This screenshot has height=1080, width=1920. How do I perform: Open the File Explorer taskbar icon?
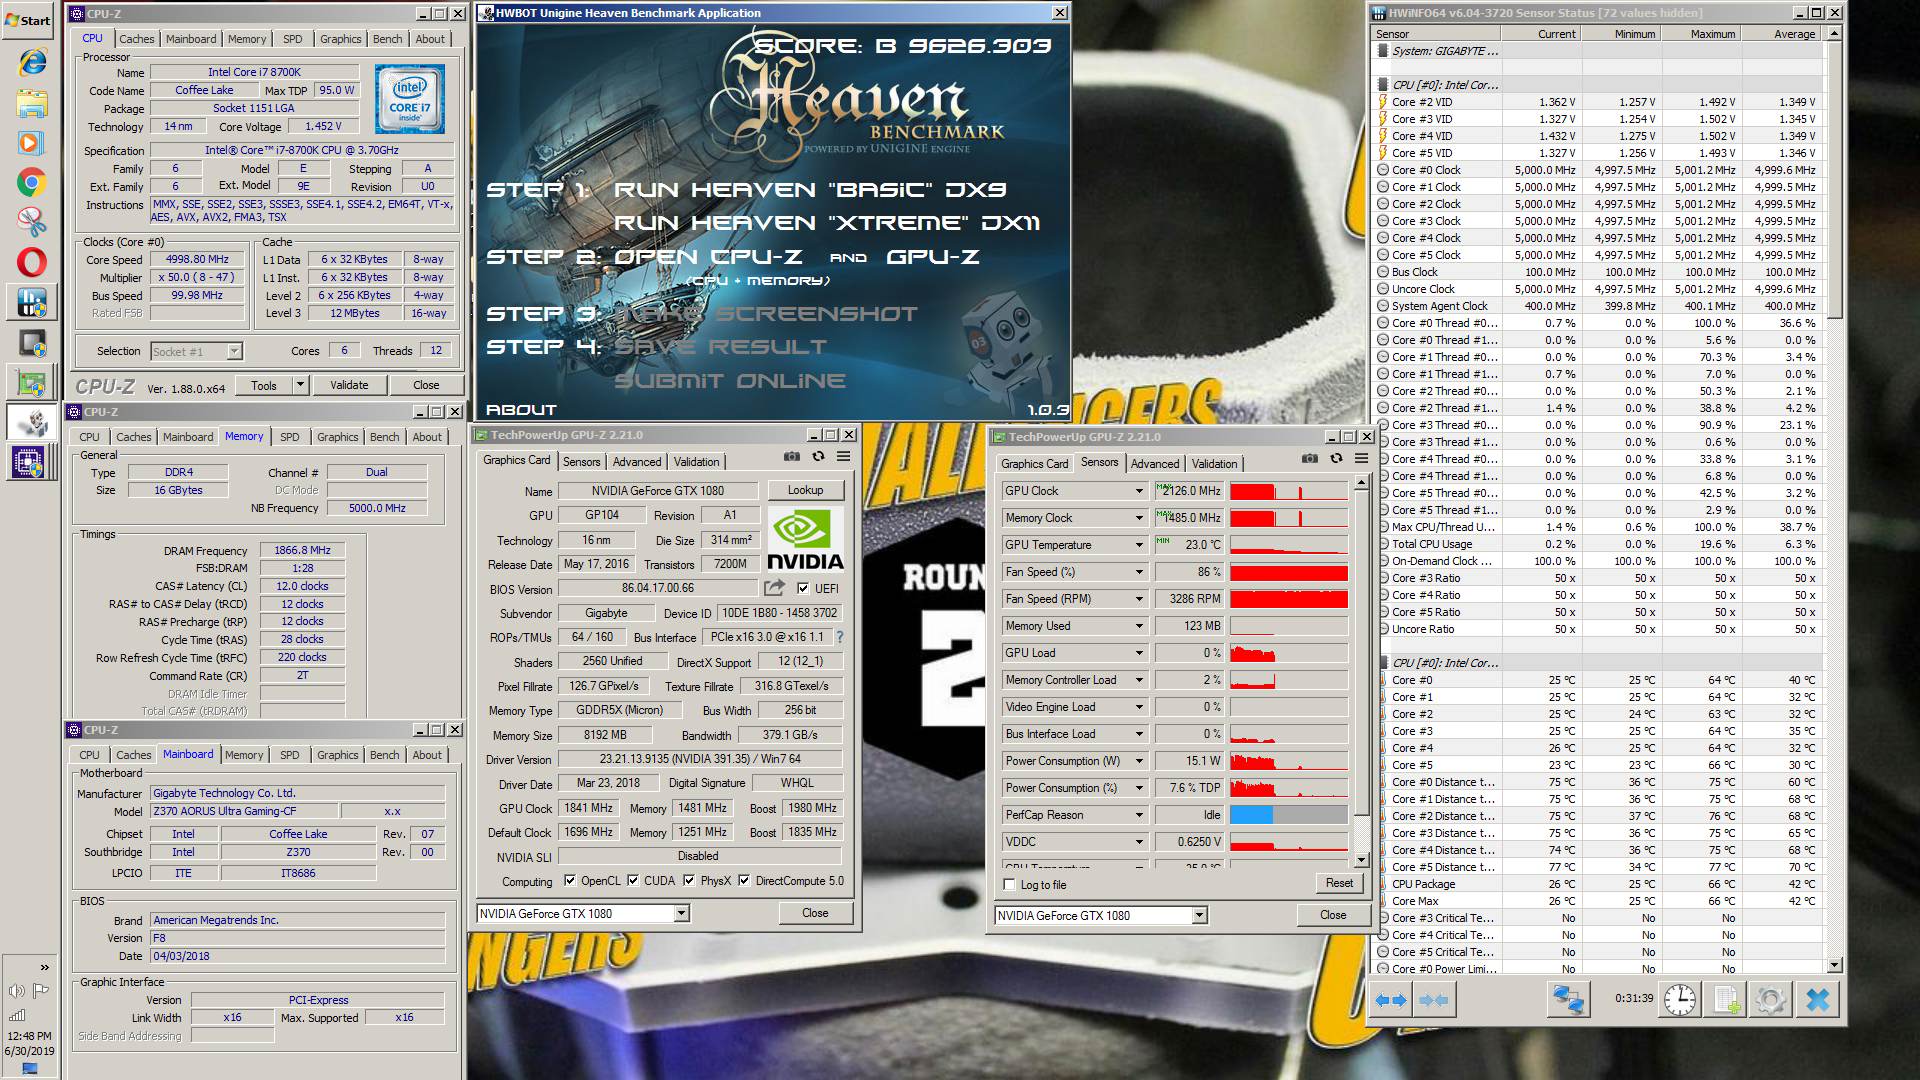pyautogui.click(x=32, y=103)
